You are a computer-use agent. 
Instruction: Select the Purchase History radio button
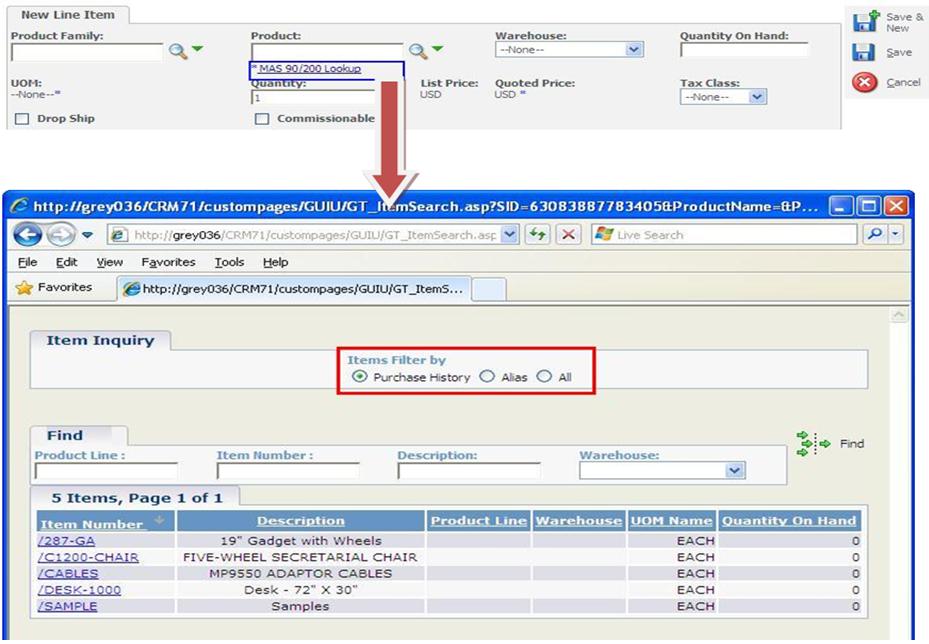pos(359,376)
